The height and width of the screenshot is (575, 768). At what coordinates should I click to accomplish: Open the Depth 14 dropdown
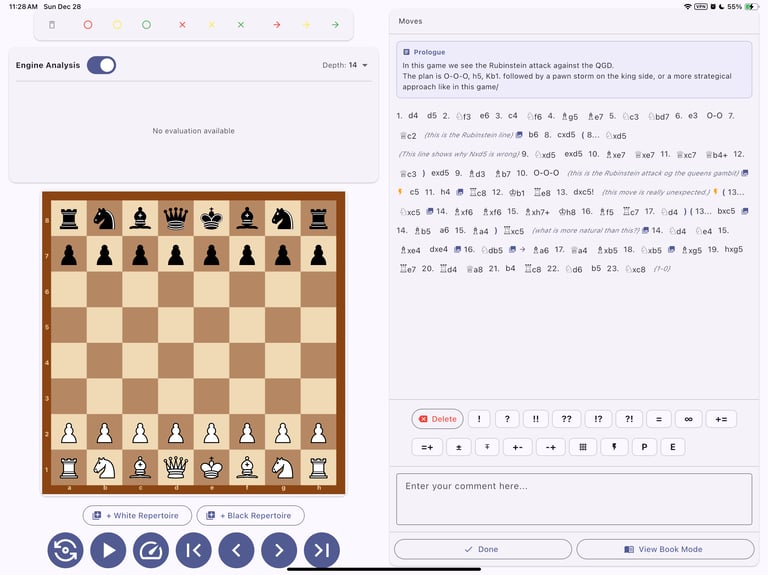345,65
